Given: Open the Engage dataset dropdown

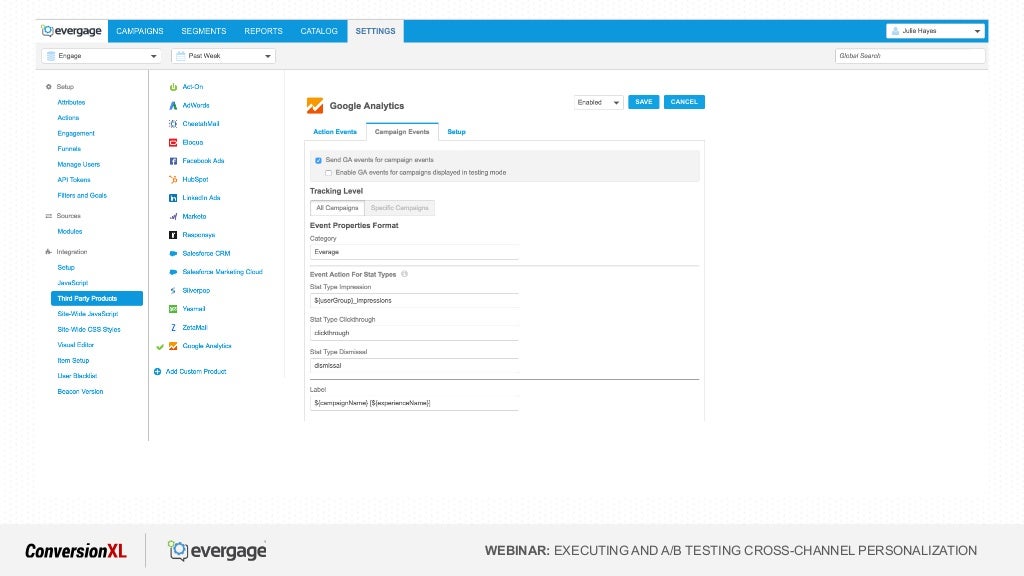Looking at the screenshot, I should pyautogui.click(x=101, y=56).
